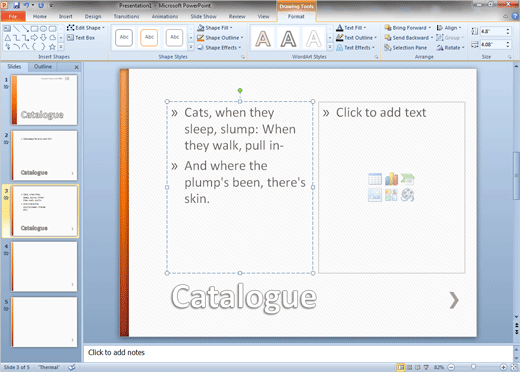This screenshot has width=520, height=372.
Task: Select the Down Arrow shape
Action: pyautogui.click(x=43, y=38)
